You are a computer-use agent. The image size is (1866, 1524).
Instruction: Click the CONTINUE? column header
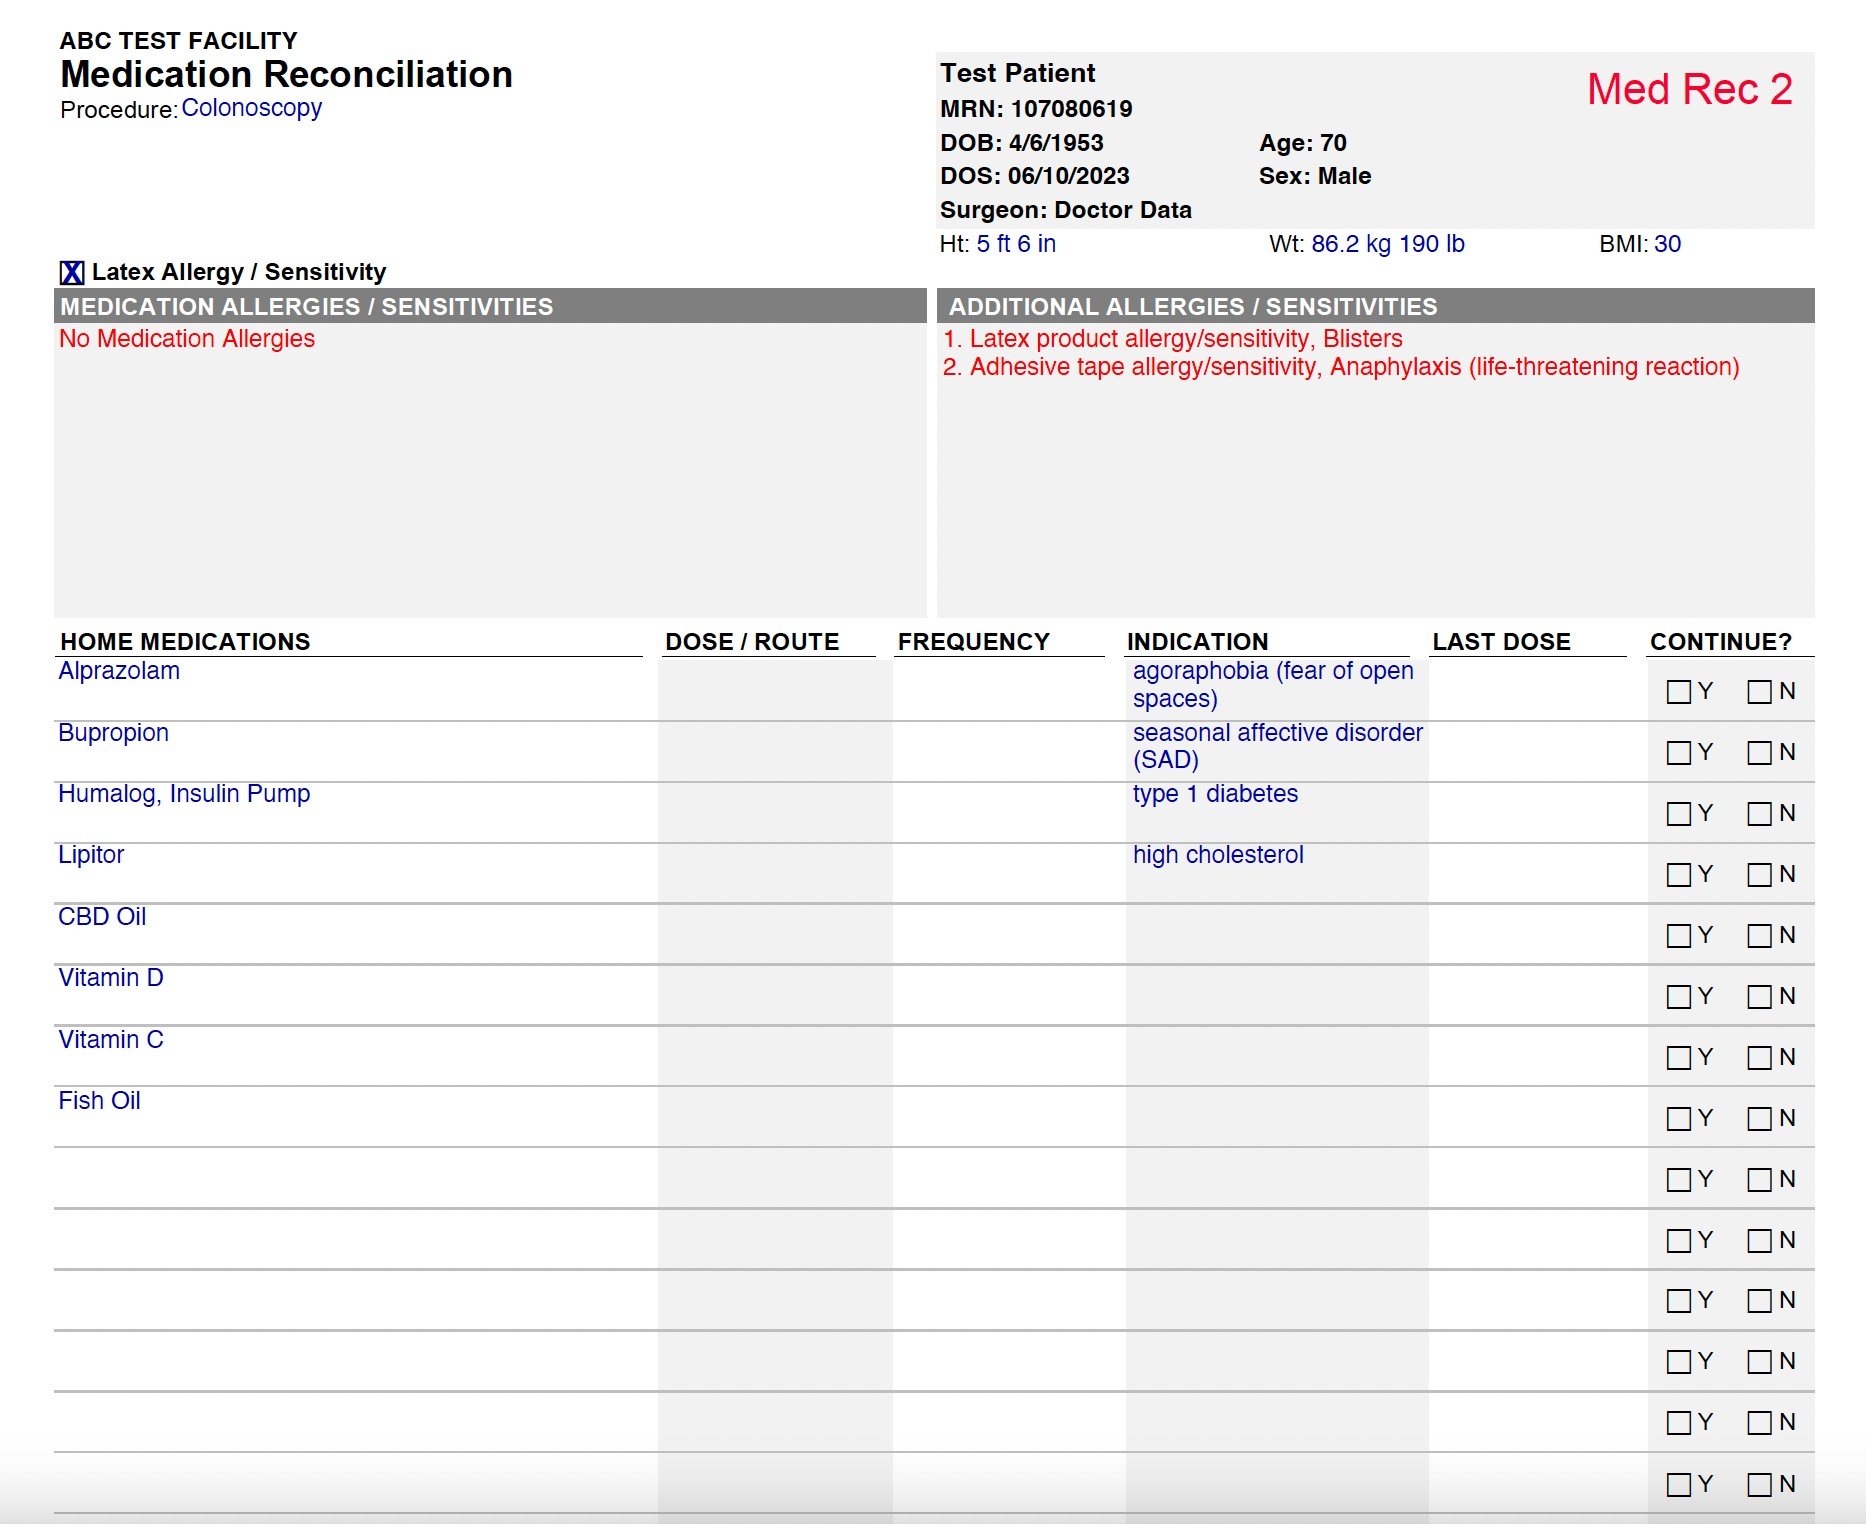pyautogui.click(x=1721, y=642)
